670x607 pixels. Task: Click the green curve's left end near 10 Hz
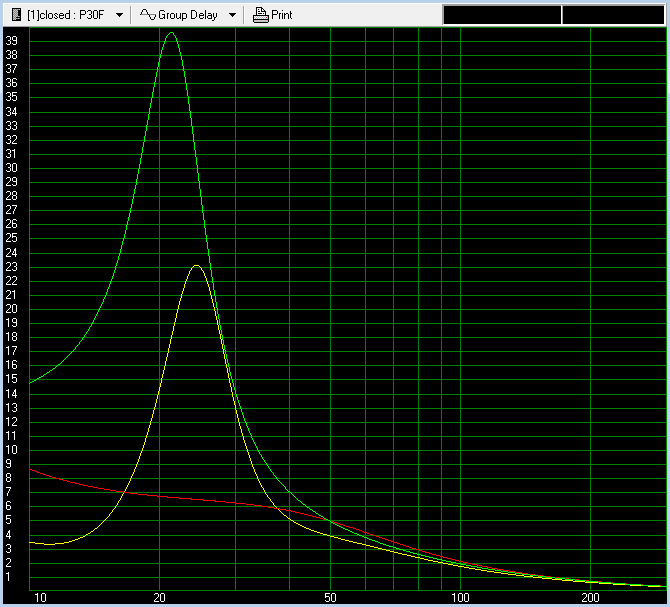click(x=33, y=382)
